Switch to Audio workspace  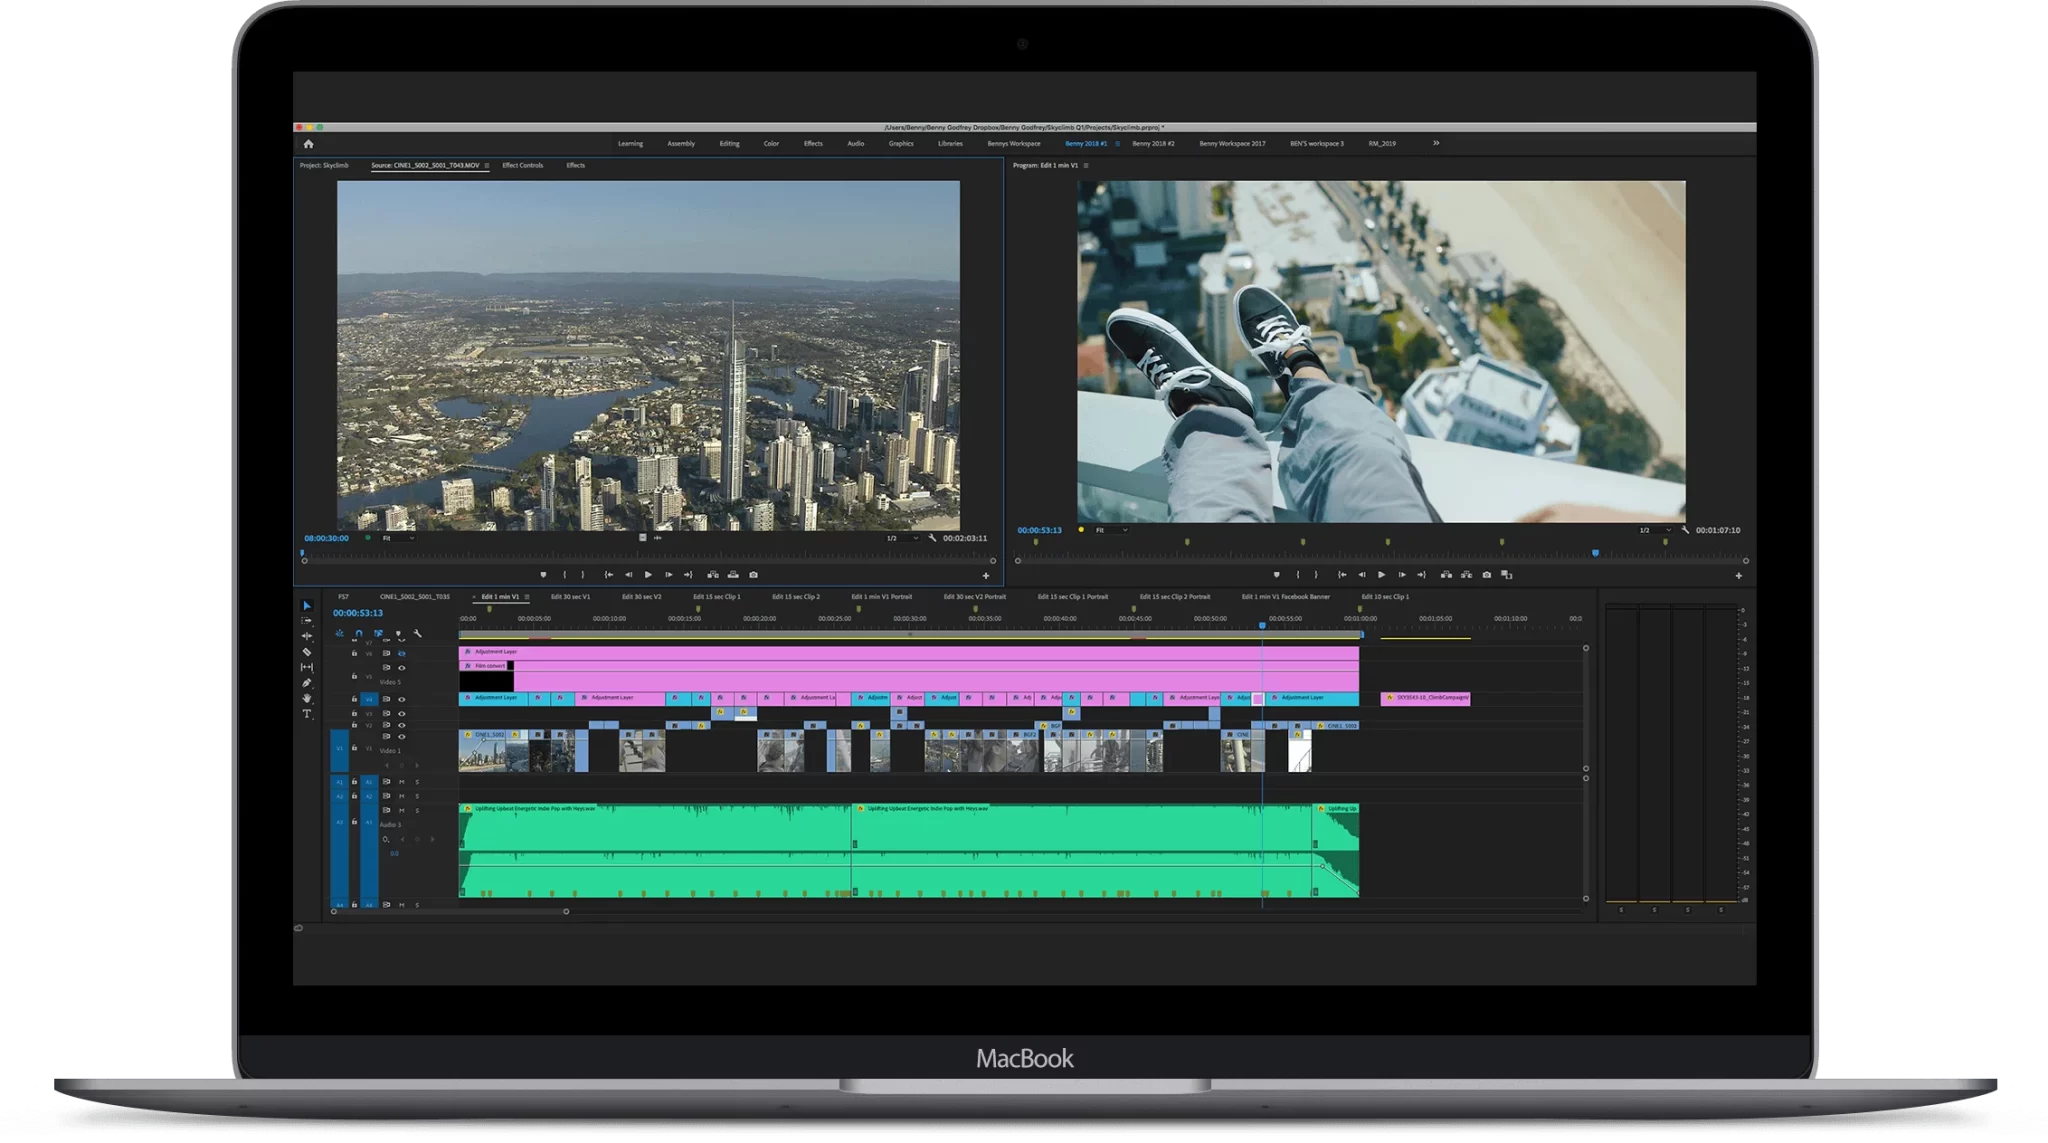(x=856, y=143)
